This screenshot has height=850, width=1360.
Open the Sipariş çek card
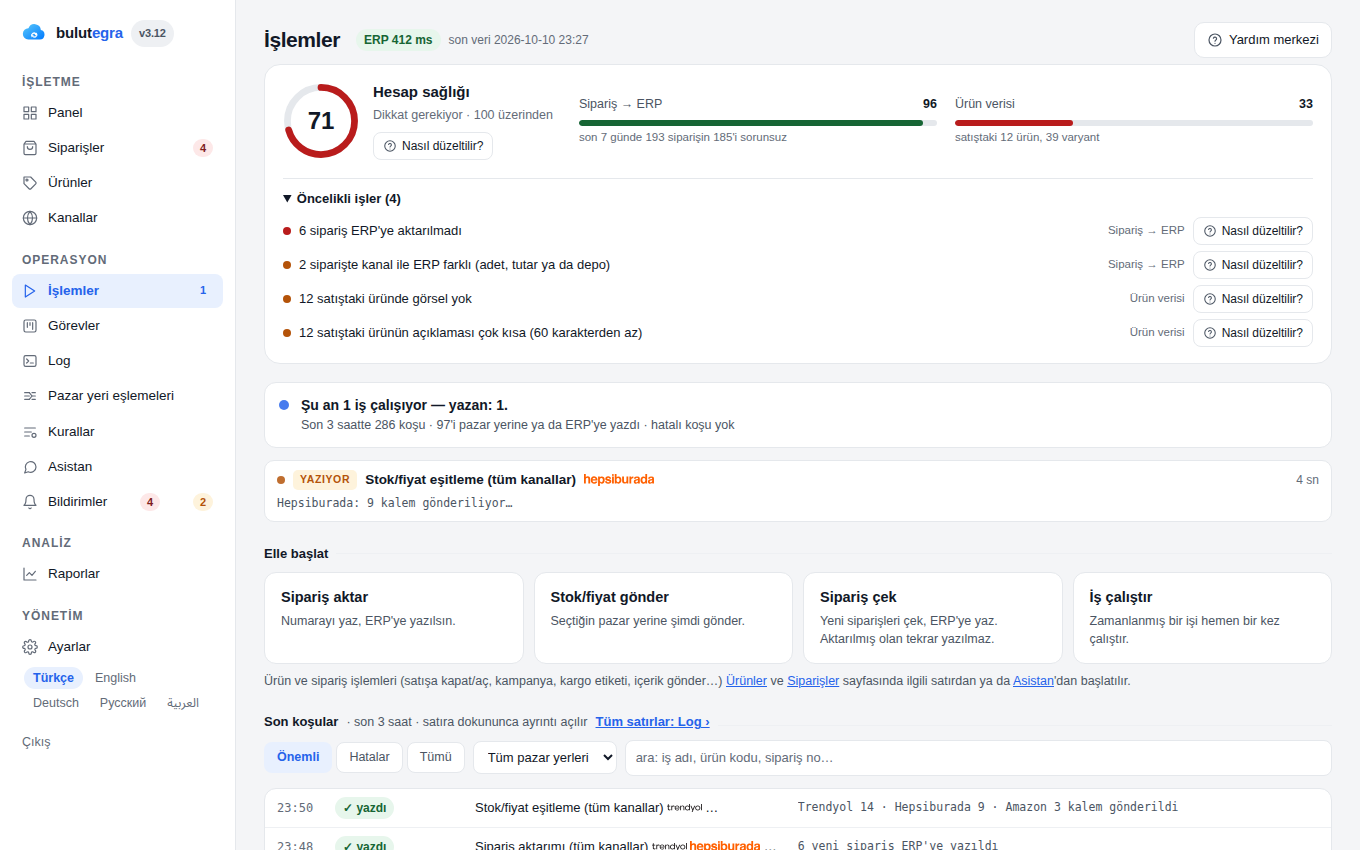point(933,618)
